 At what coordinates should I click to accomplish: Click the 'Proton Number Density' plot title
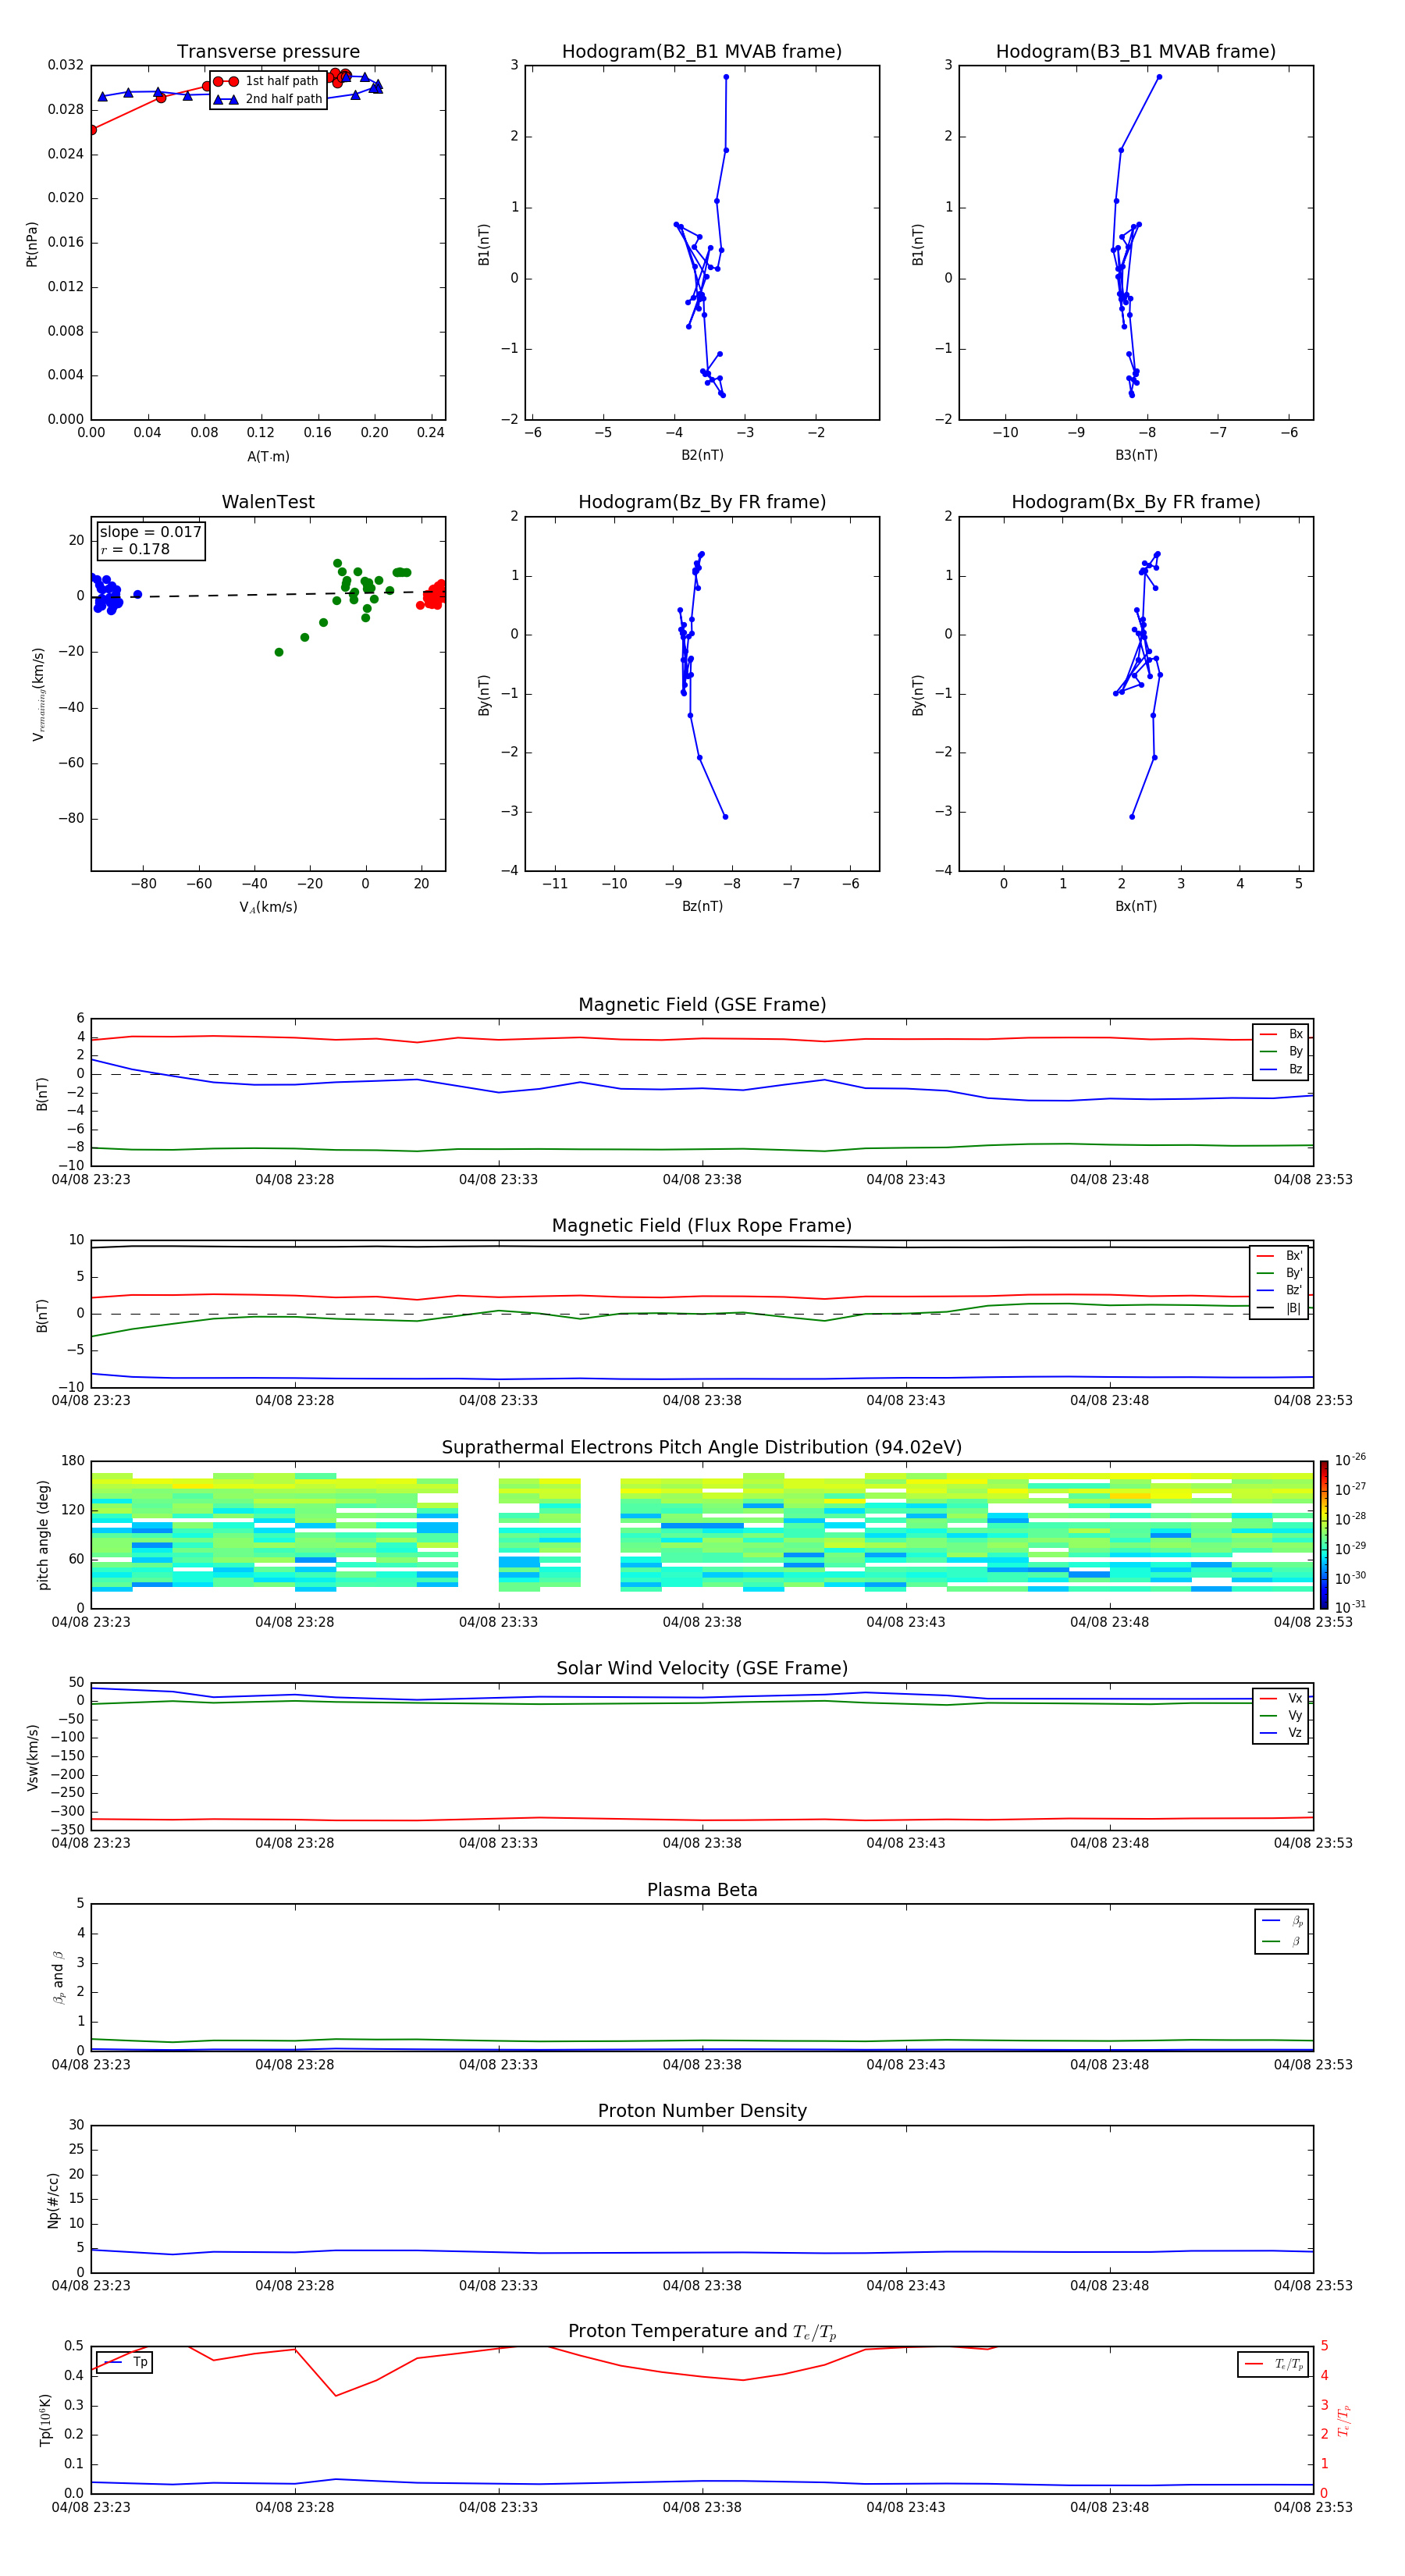[702, 2111]
